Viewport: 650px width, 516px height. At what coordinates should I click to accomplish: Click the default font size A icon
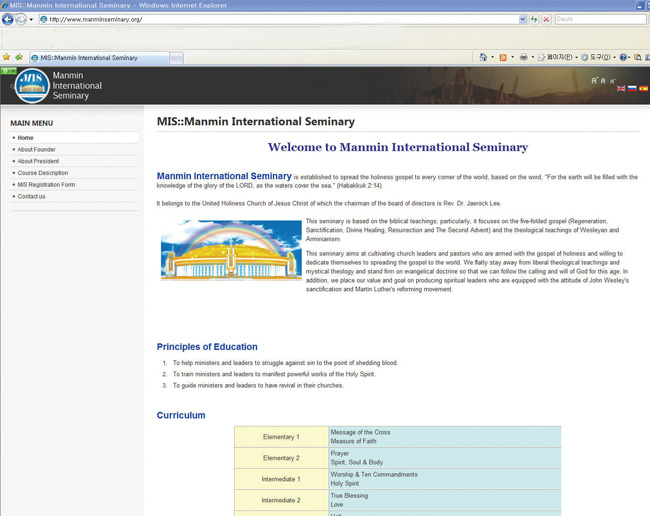click(603, 81)
